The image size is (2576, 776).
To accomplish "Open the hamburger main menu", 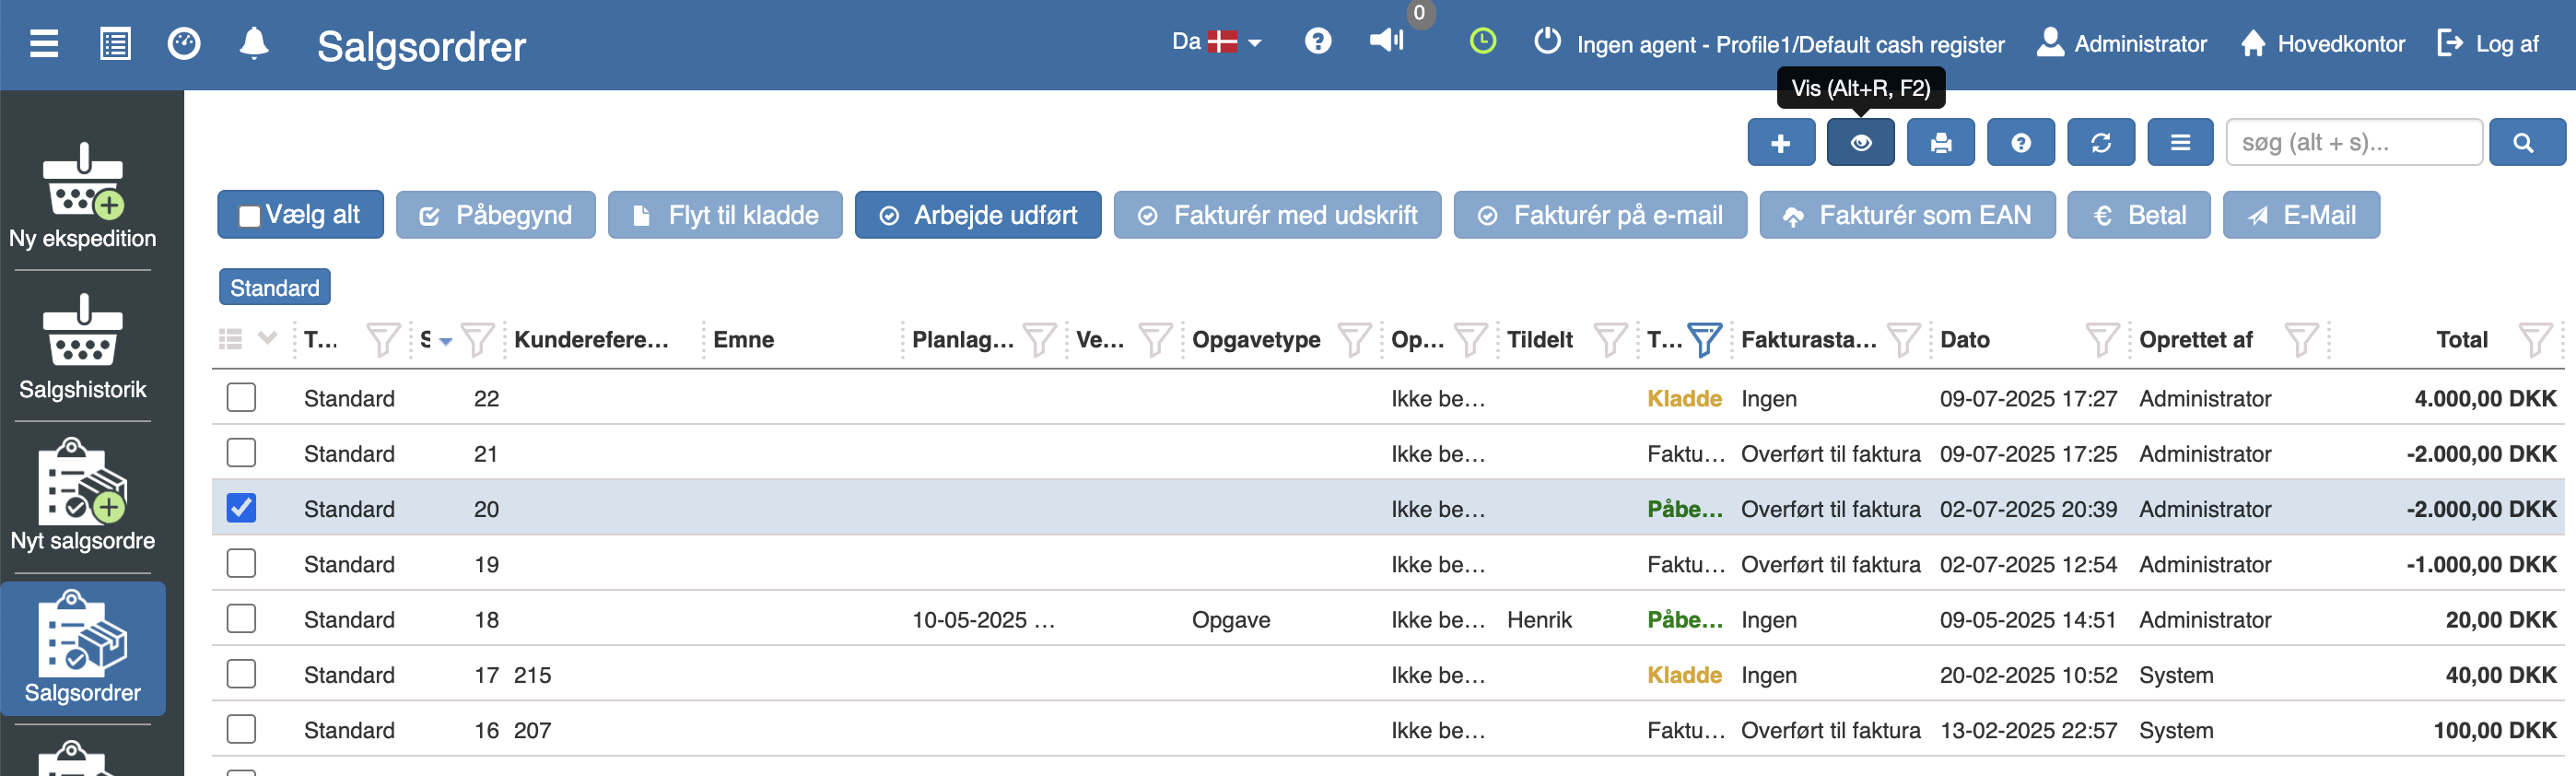I will [44, 44].
